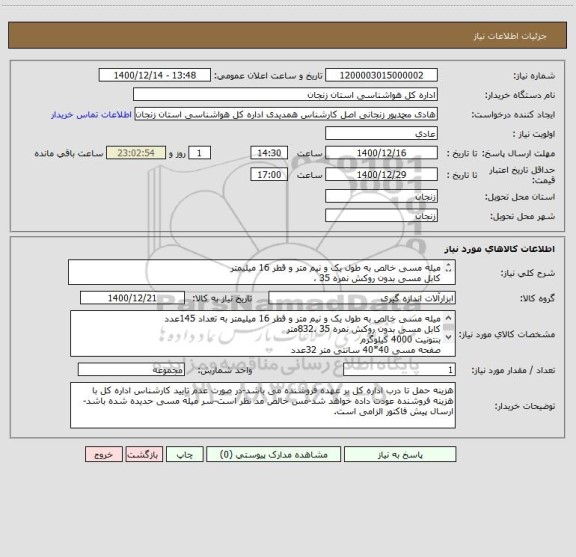This screenshot has width=576, height=557.
Task: Click the need date field 1400/12/21
Action: (132, 298)
